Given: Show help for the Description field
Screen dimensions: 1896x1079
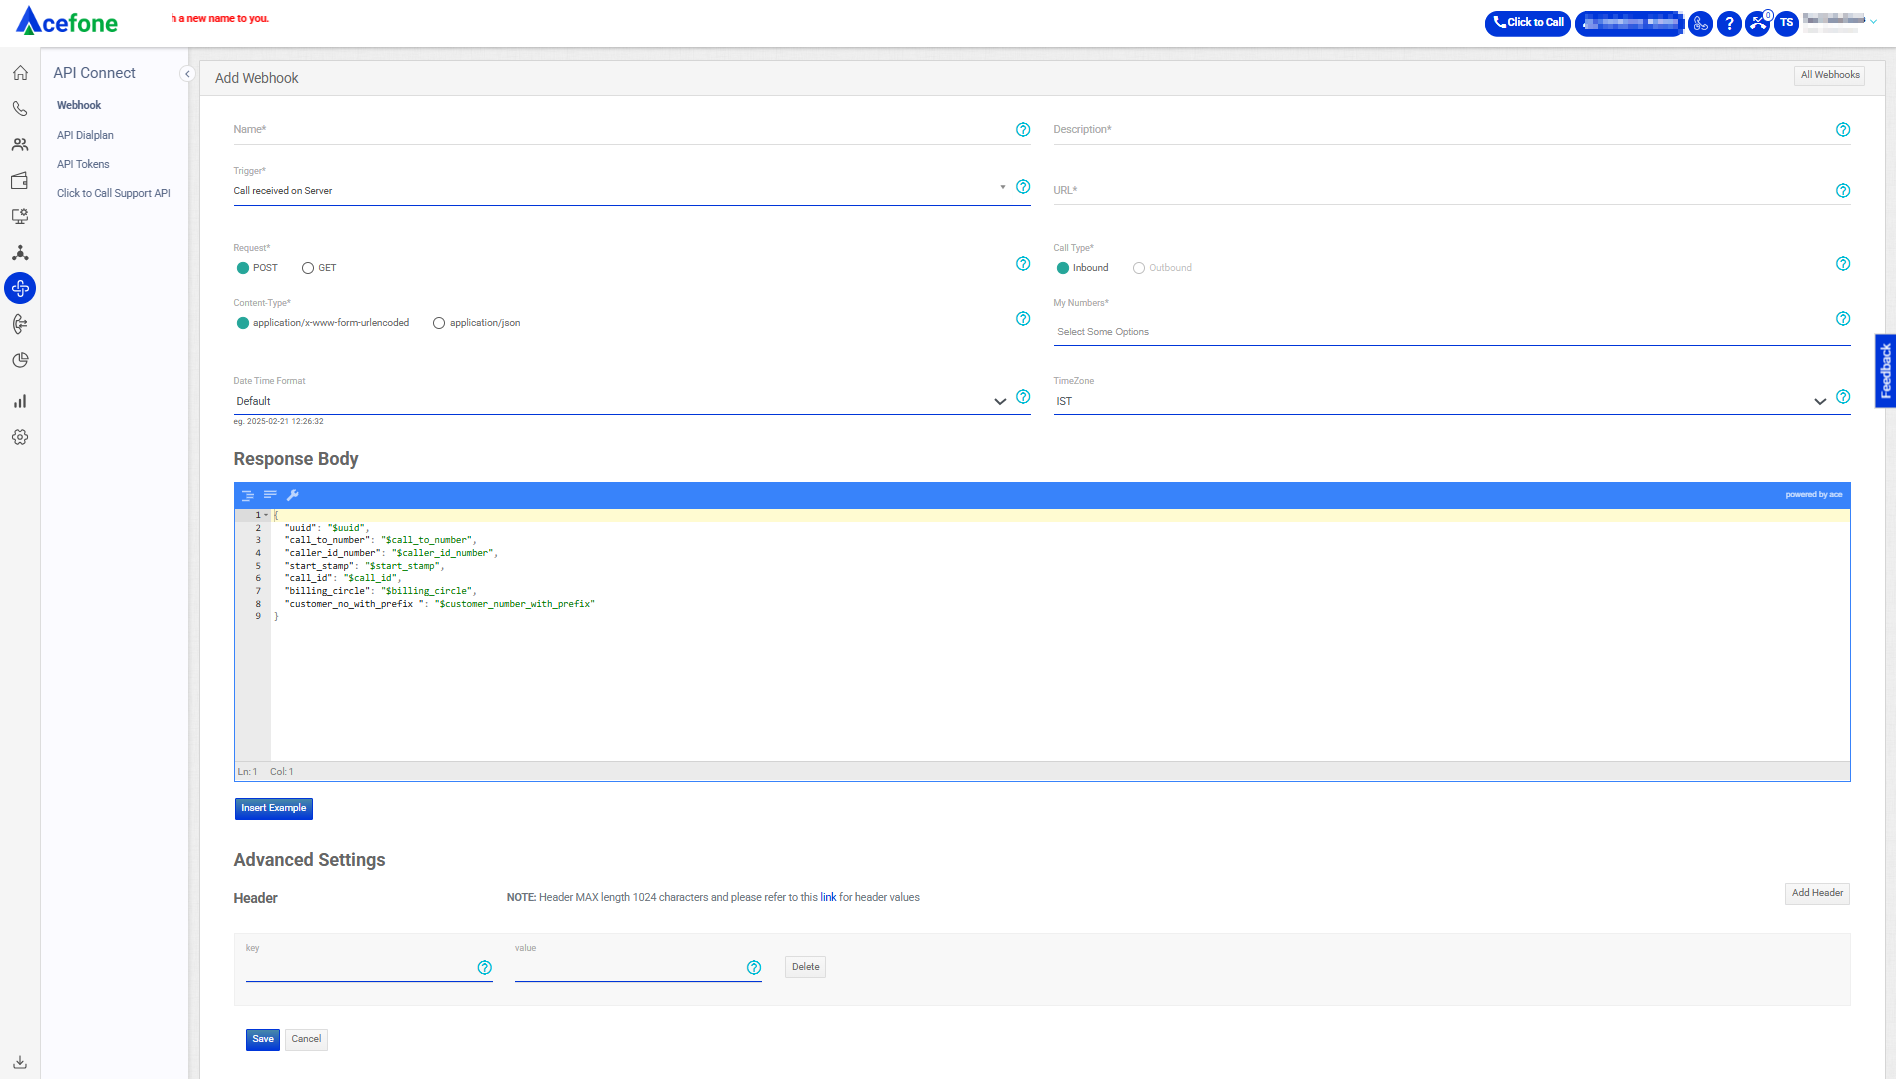Looking at the screenshot, I should pos(1843,130).
